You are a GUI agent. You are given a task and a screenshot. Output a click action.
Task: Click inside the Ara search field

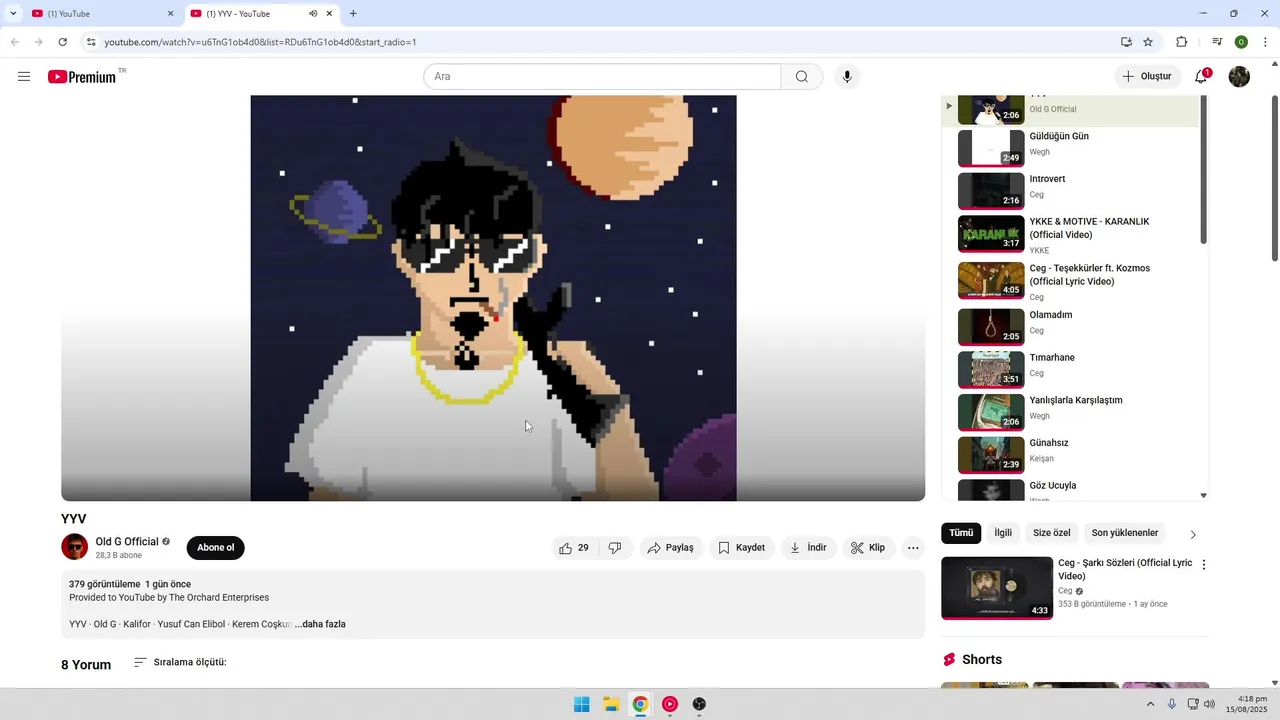click(602, 77)
